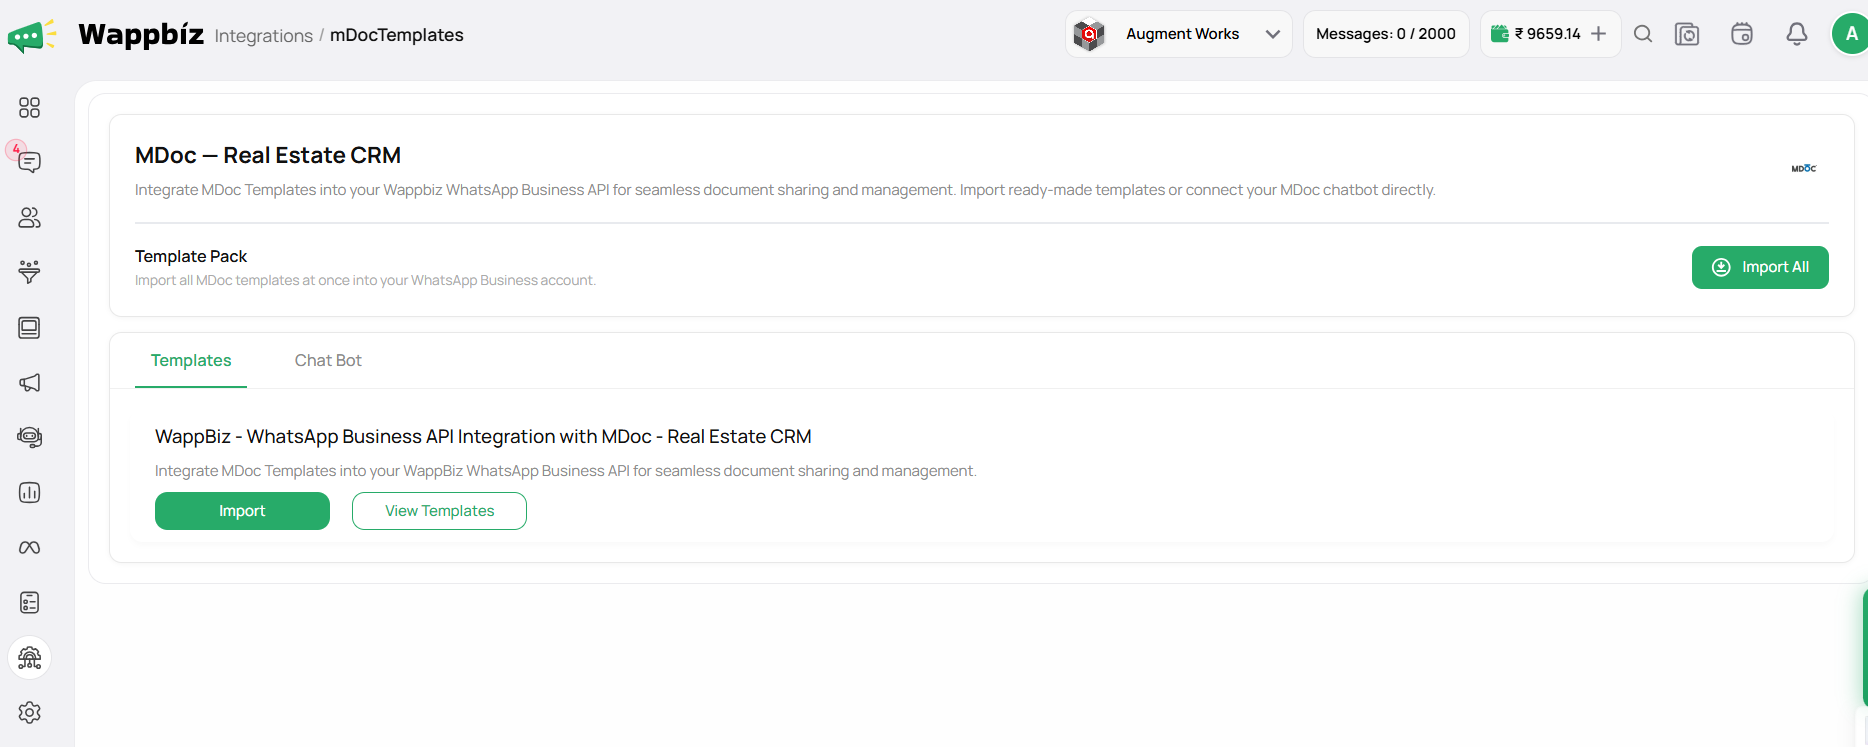The image size is (1868, 747).
Task: Open the notifications bell icon
Action: click(x=1797, y=34)
